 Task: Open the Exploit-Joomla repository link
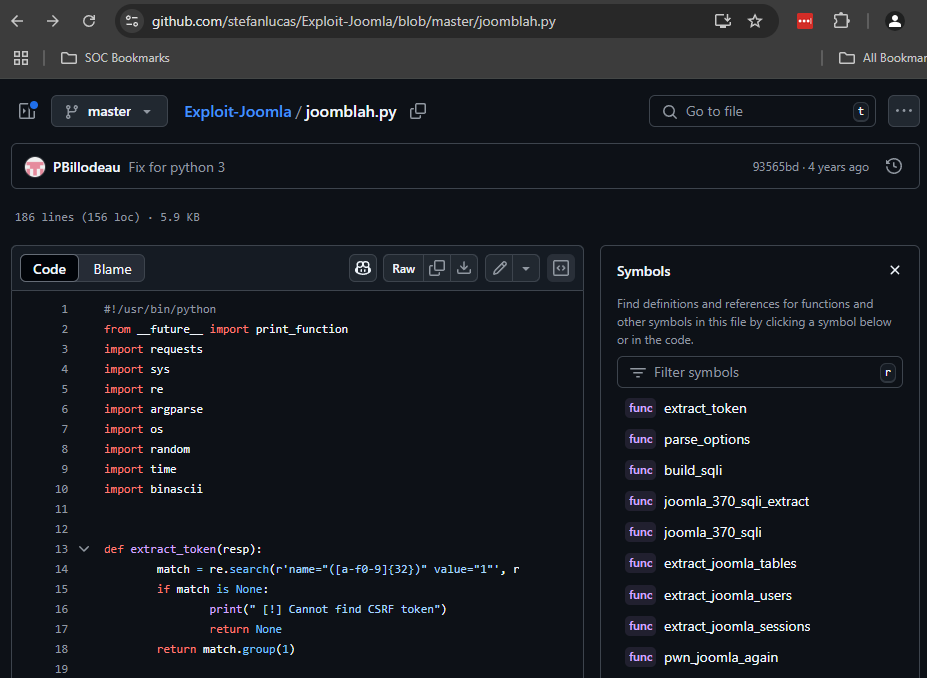(x=237, y=112)
